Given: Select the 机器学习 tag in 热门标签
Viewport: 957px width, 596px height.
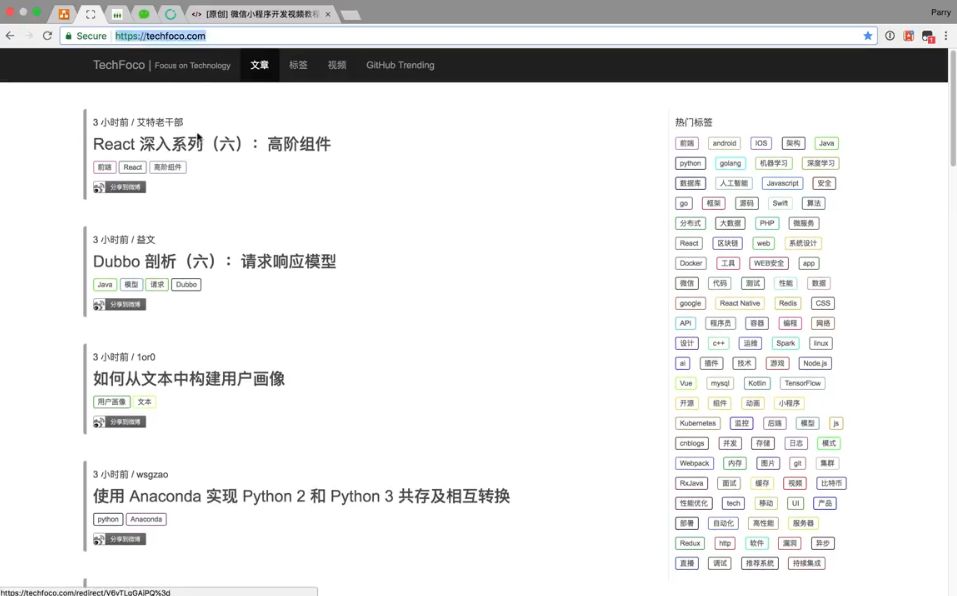Looking at the screenshot, I should point(773,163).
